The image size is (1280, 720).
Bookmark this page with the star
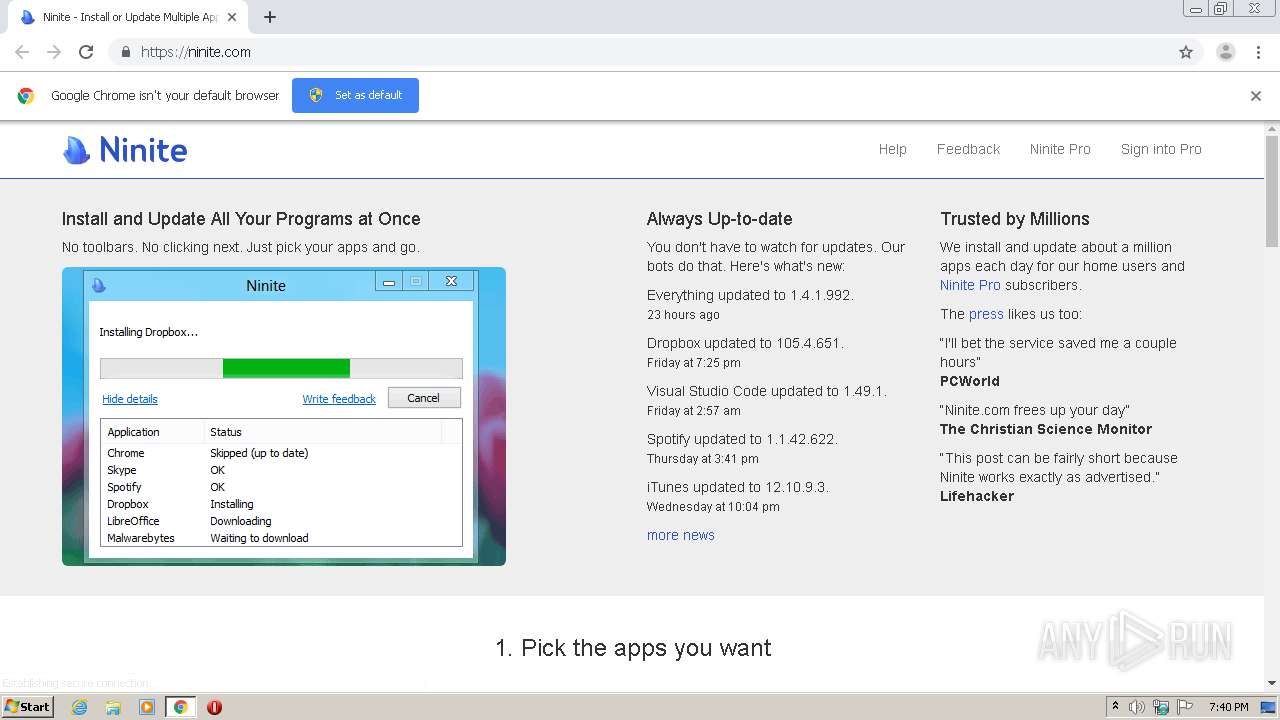pyautogui.click(x=1186, y=52)
